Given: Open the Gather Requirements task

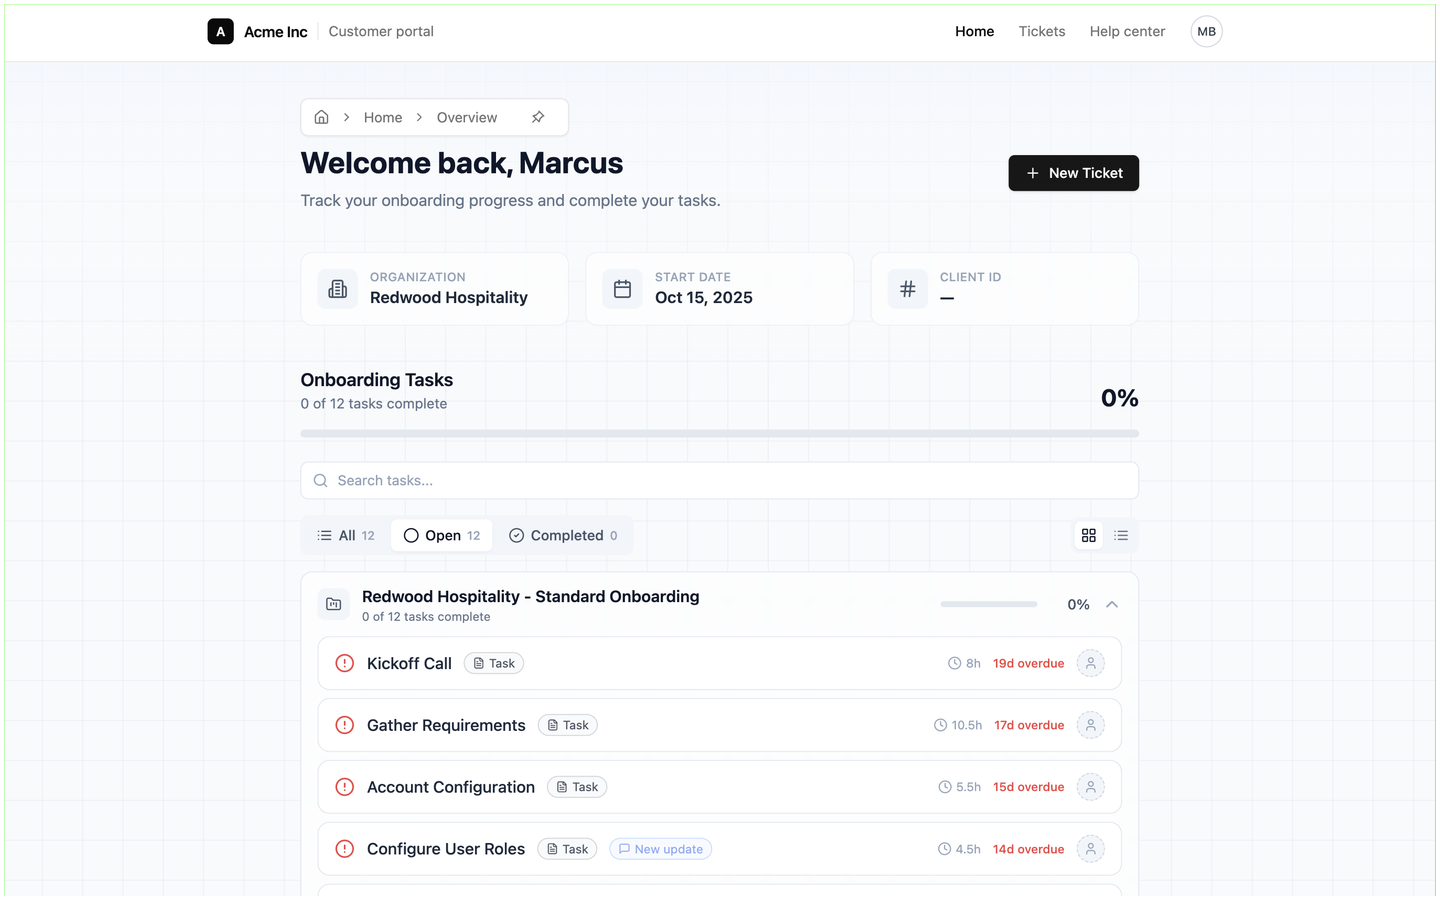Looking at the screenshot, I should pyautogui.click(x=719, y=725).
